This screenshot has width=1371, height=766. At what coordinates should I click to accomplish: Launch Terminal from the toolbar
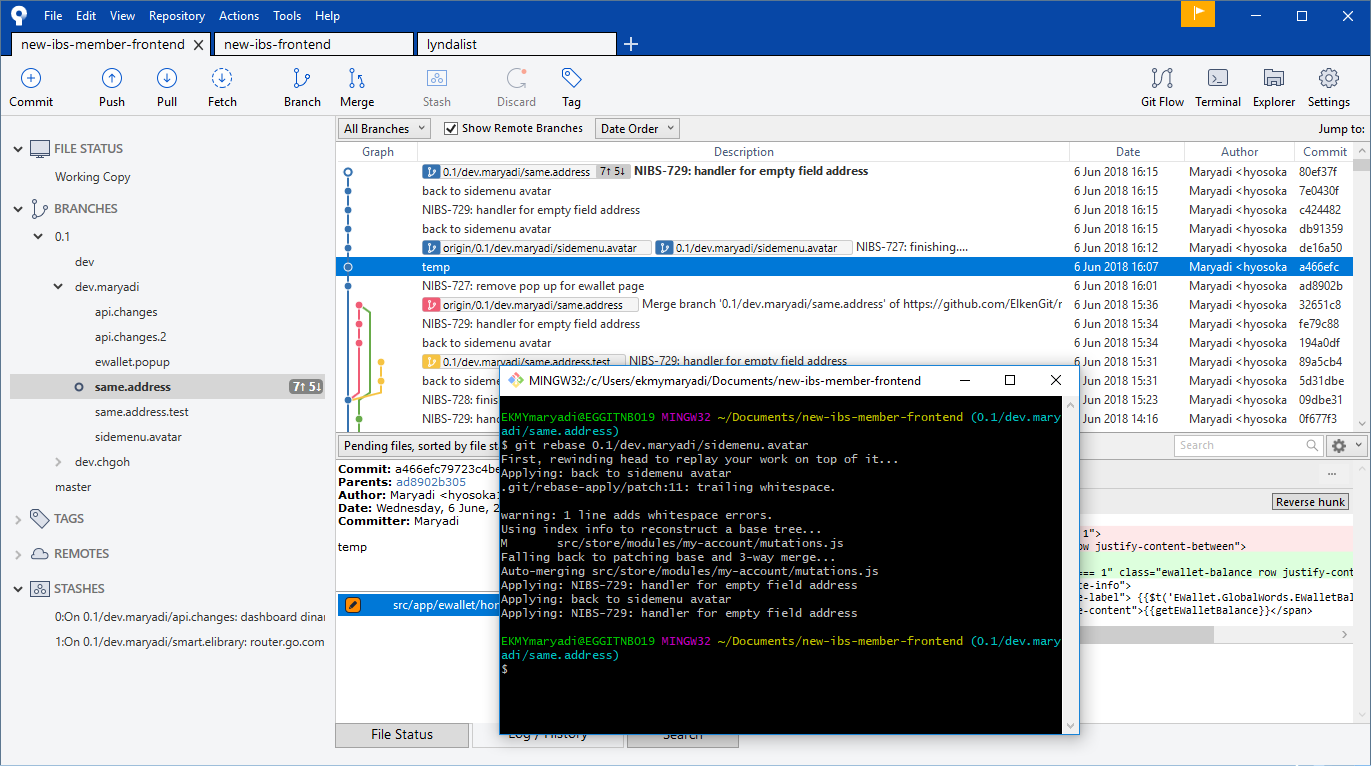pos(1218,78)
